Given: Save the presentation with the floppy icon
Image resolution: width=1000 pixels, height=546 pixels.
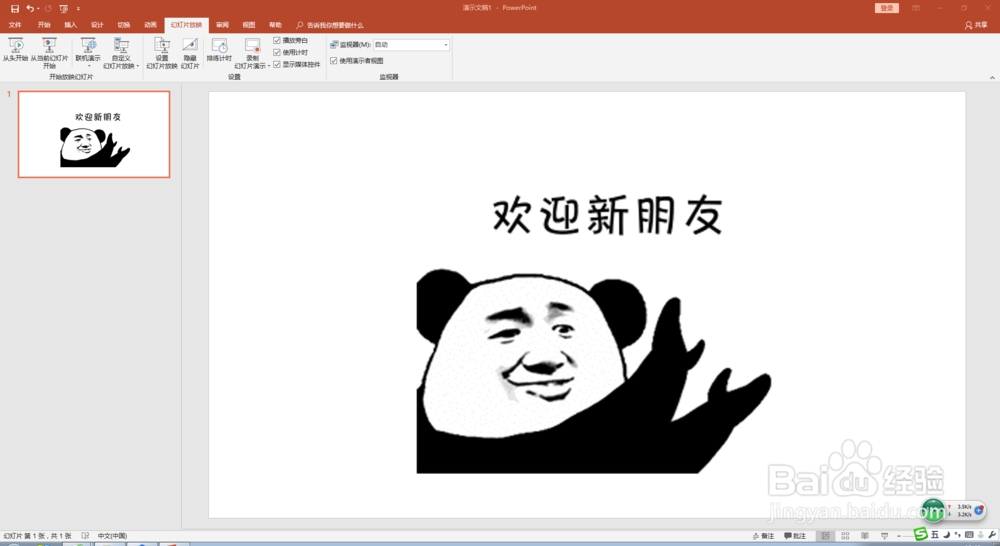Looking at the screenshot, I should [x=15, y=8].
